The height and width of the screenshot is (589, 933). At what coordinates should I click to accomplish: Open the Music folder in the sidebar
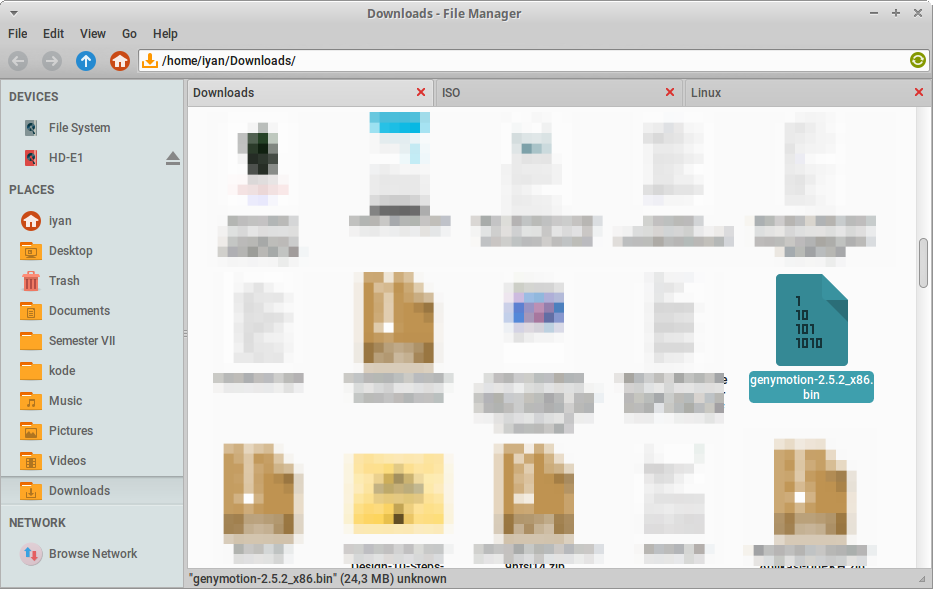point(67,400)
